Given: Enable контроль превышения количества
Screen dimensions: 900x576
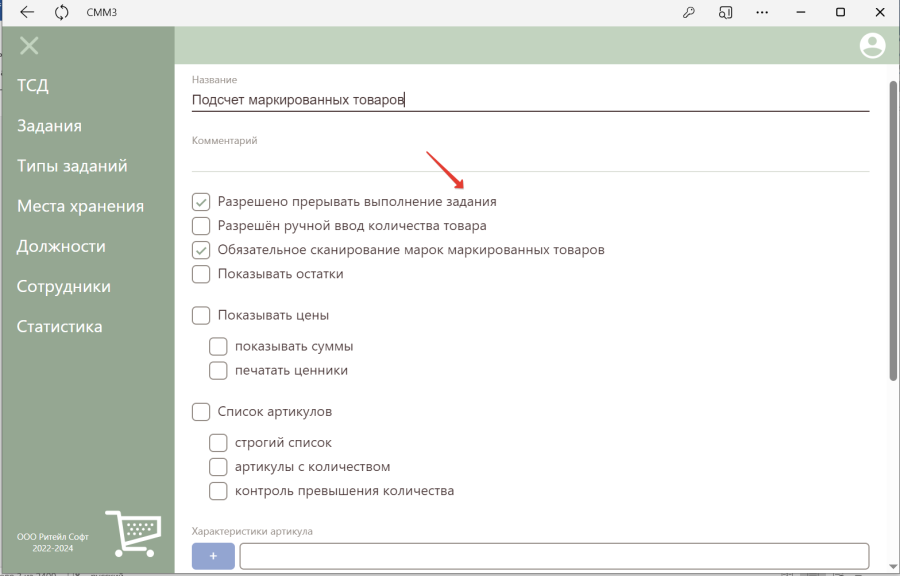Looking at the screenshot, I should (218, 491).
